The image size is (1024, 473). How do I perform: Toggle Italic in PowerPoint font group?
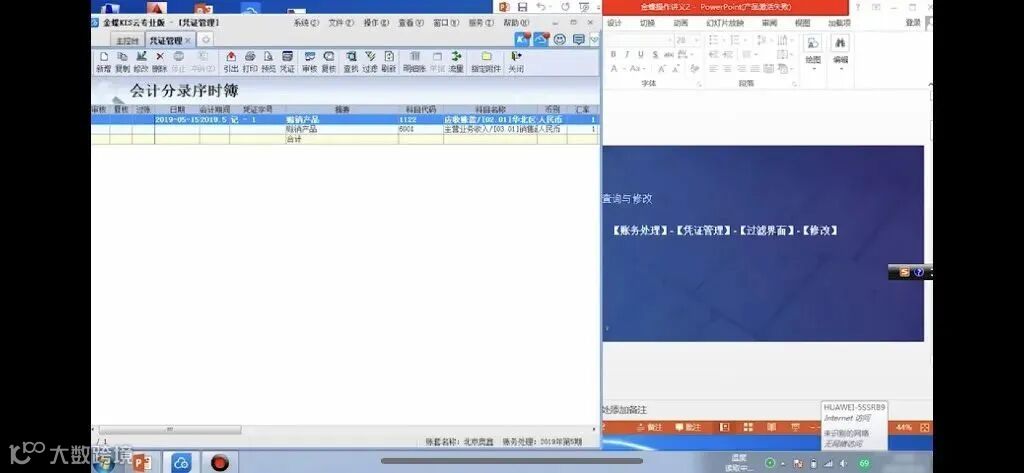point(627,54)
